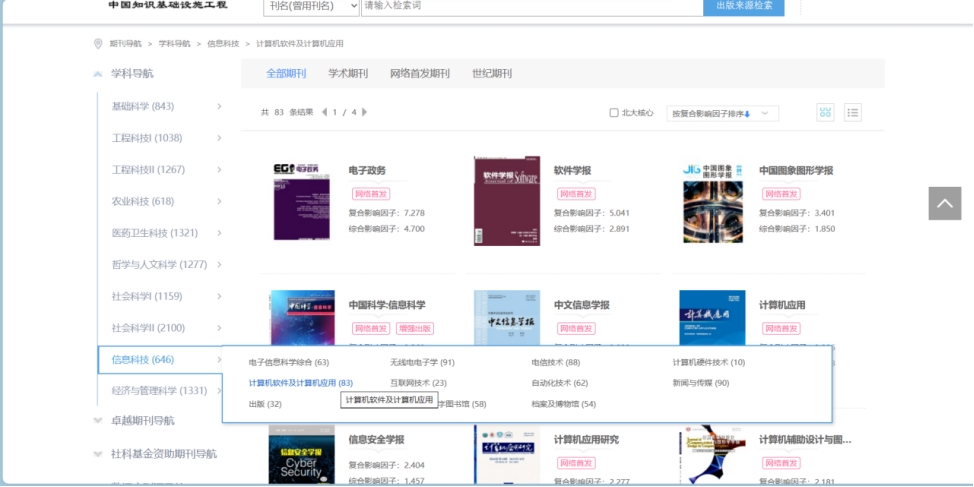Click the 信息安全学报 journal title
The height and width of the screenshot is (487, 974).
click(376, 440)
